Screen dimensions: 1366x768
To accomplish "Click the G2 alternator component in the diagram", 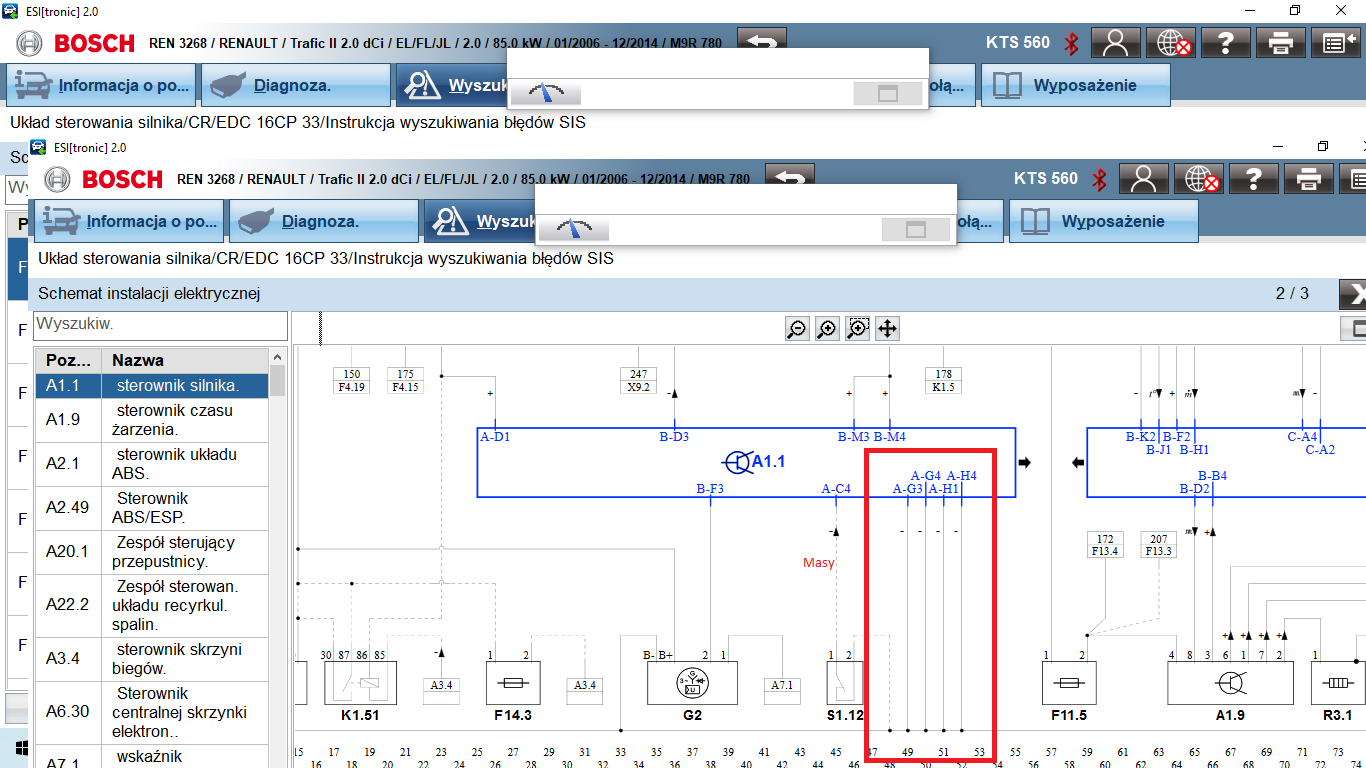I will tap(693, 682).
